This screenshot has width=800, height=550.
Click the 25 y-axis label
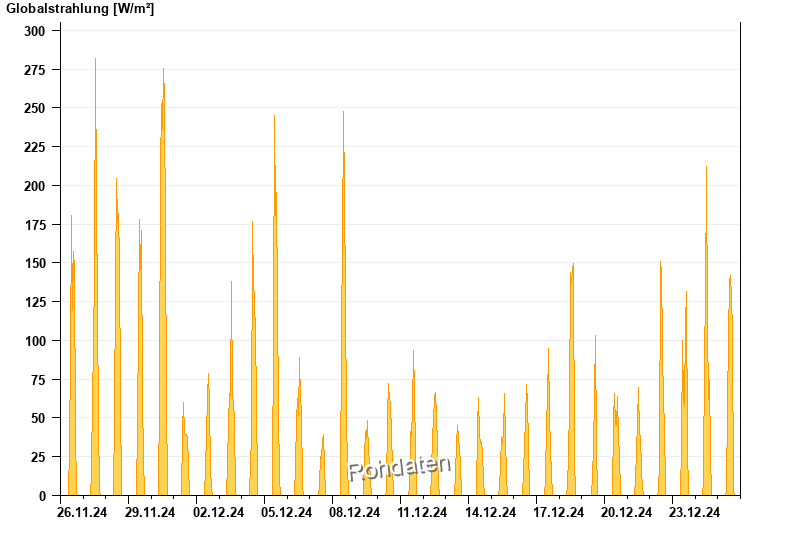[x=38, y=457]
